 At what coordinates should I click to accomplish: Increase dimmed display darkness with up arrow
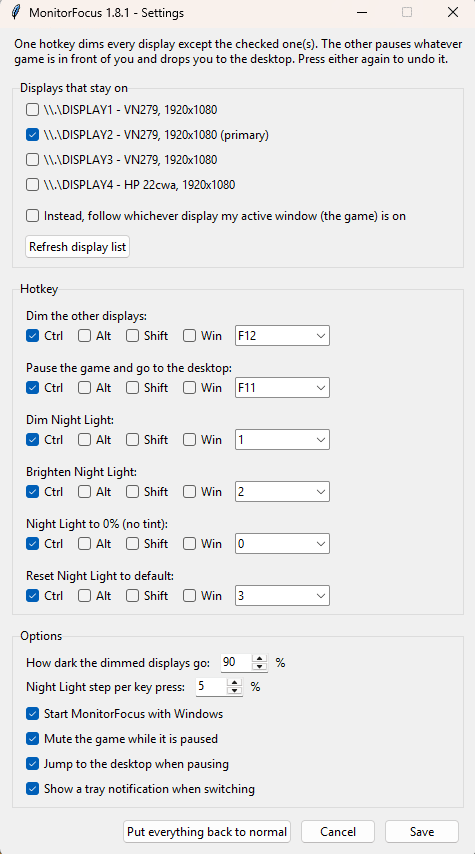point(260,658)
